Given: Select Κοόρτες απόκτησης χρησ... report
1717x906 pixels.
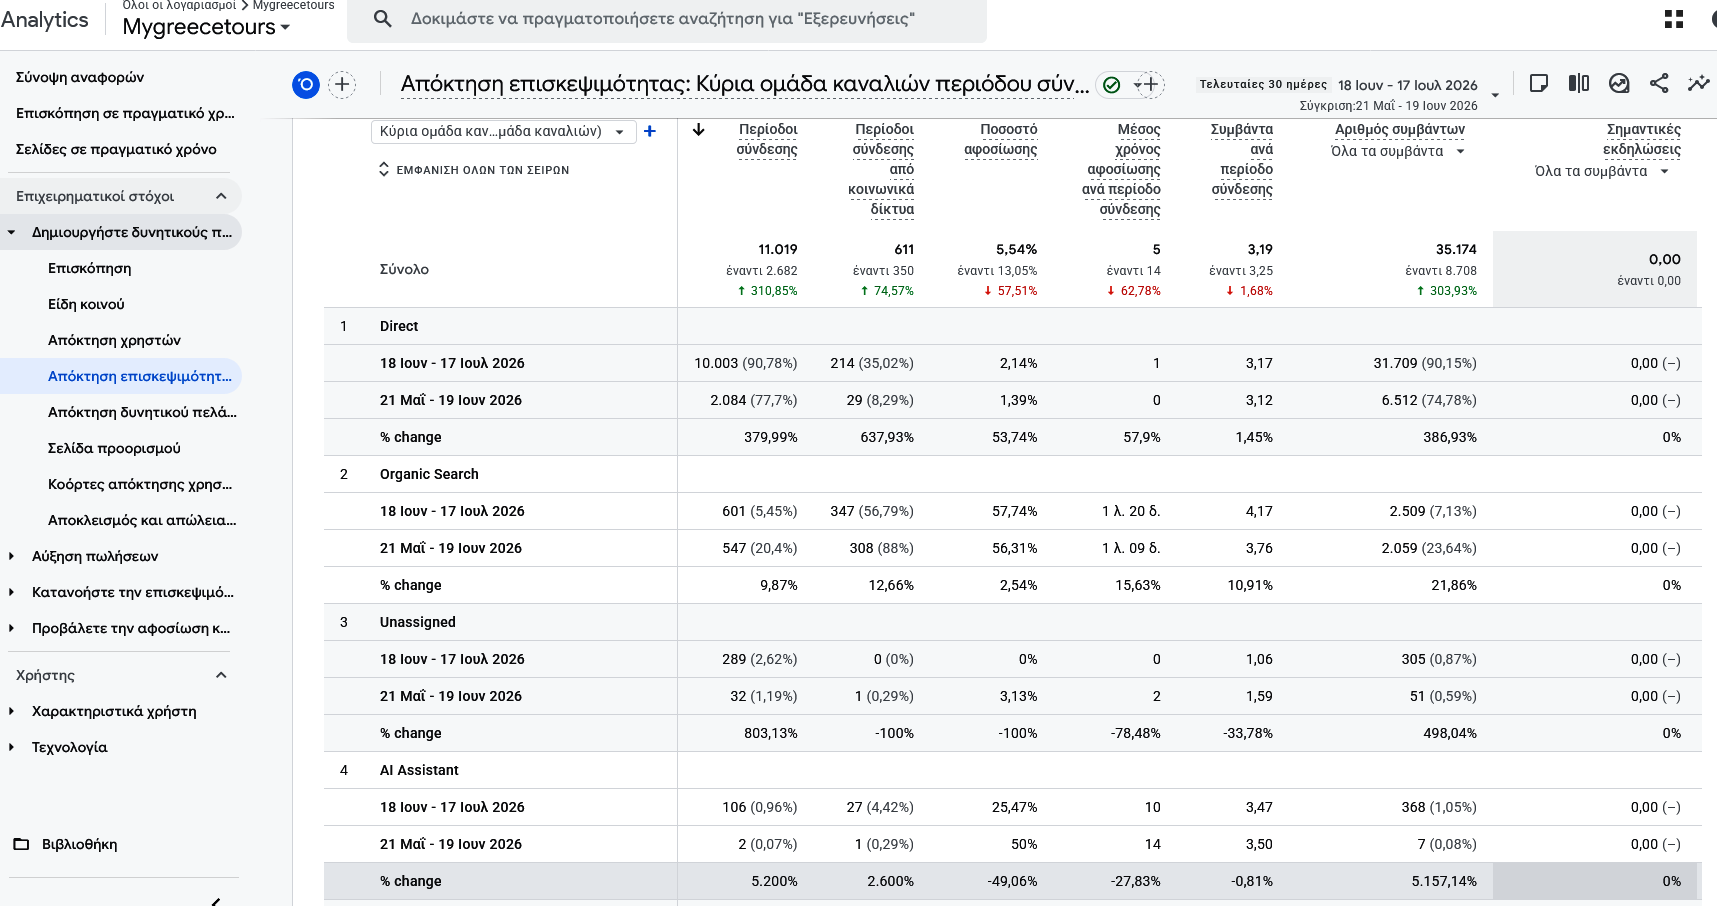Looking at the screenshot, I should 140,484.
